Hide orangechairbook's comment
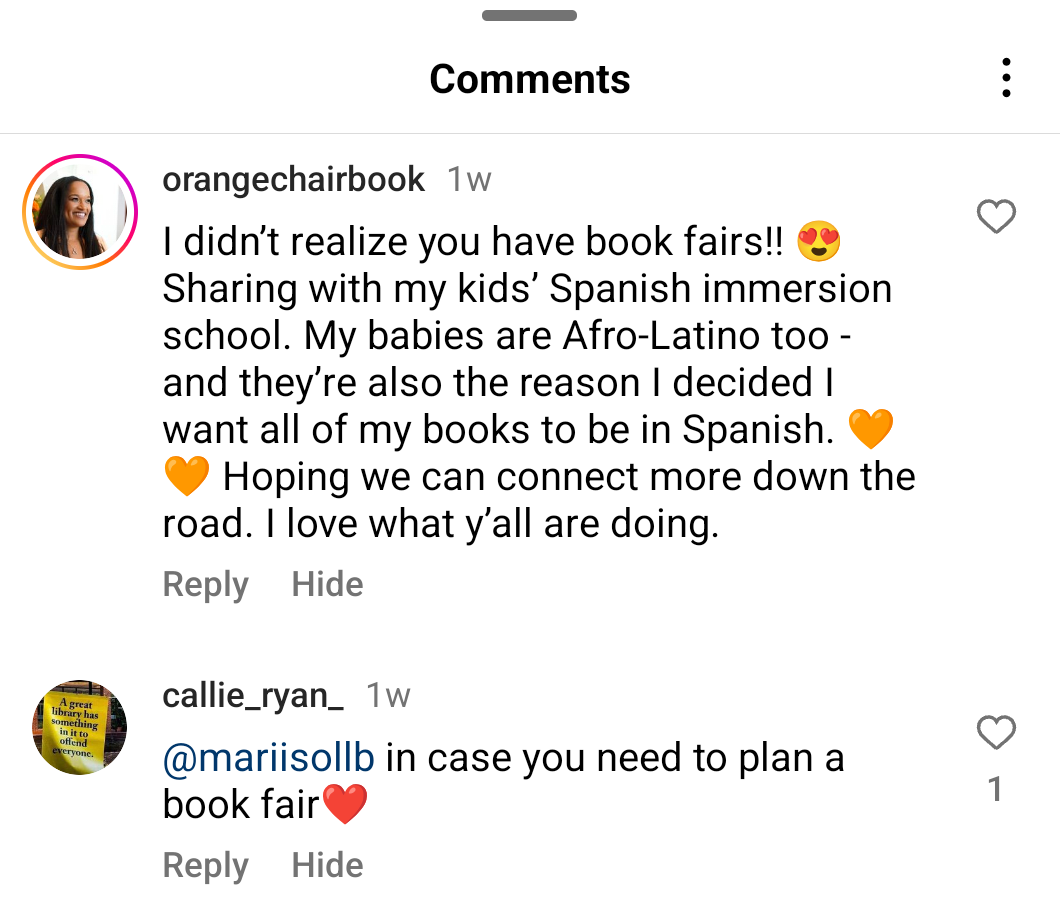The image size is (1060, 910). click(327, 584)
